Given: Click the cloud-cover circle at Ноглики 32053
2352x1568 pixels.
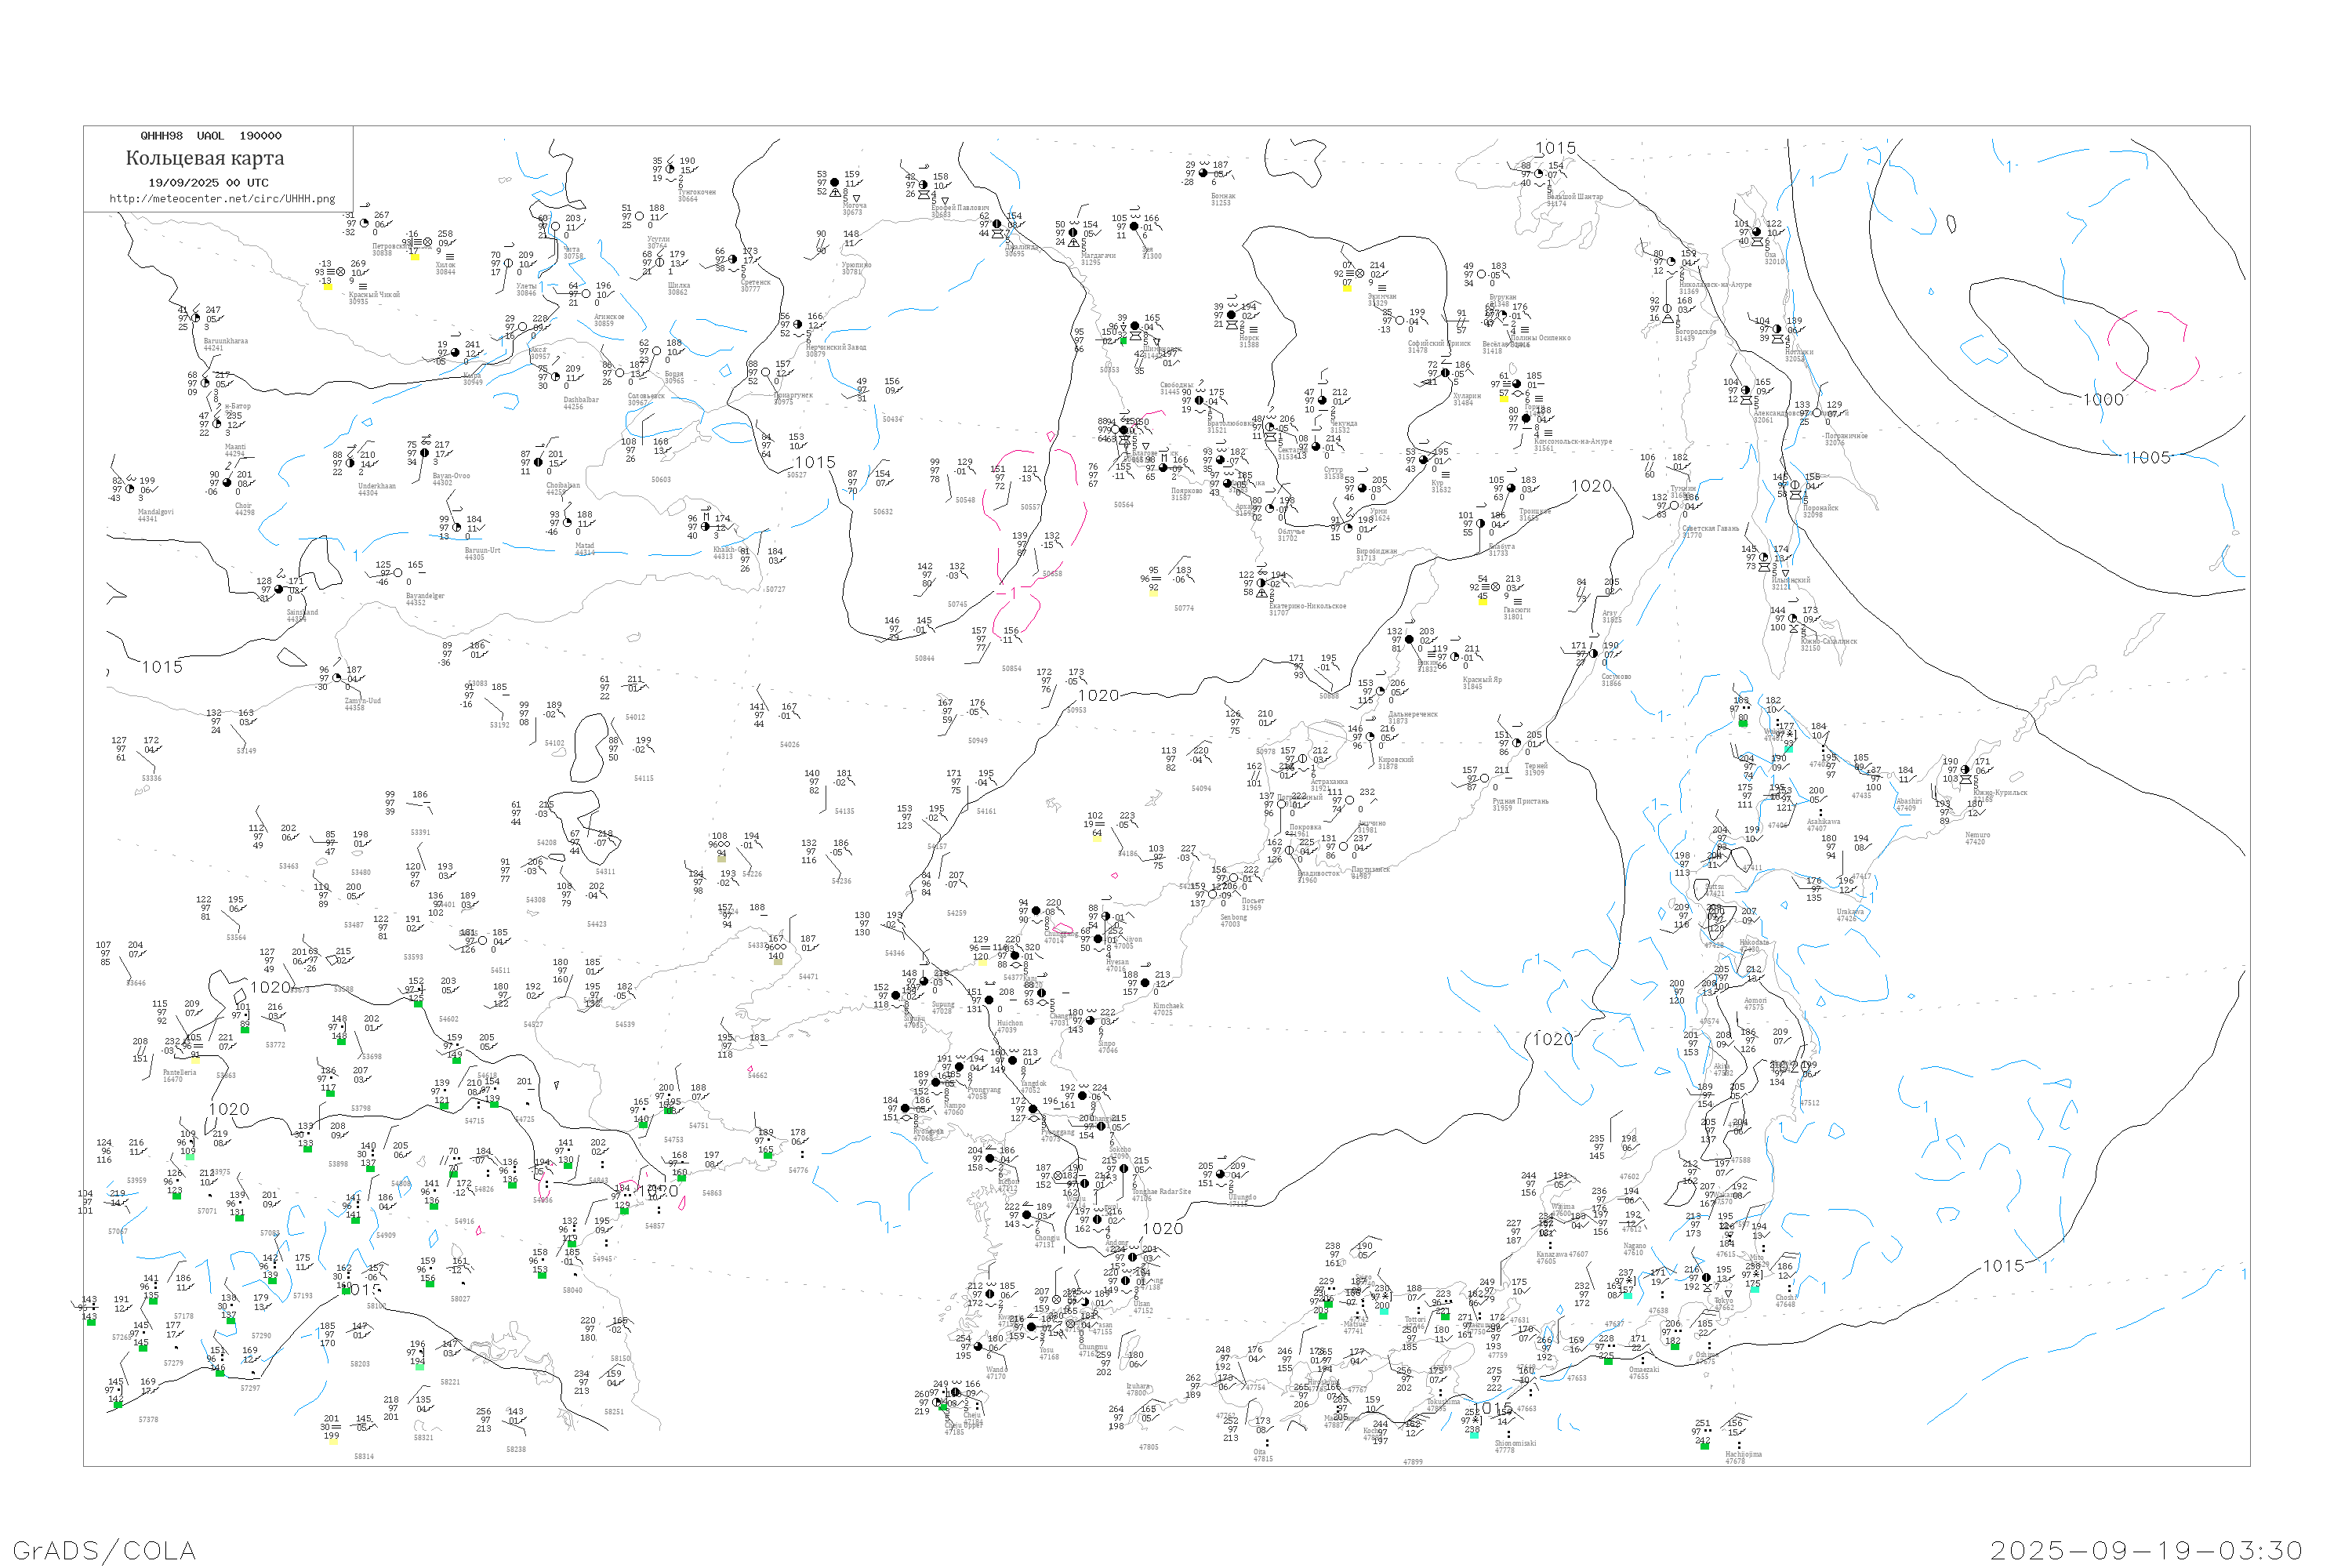Looking at the screenshot, I should point(1778,329).
